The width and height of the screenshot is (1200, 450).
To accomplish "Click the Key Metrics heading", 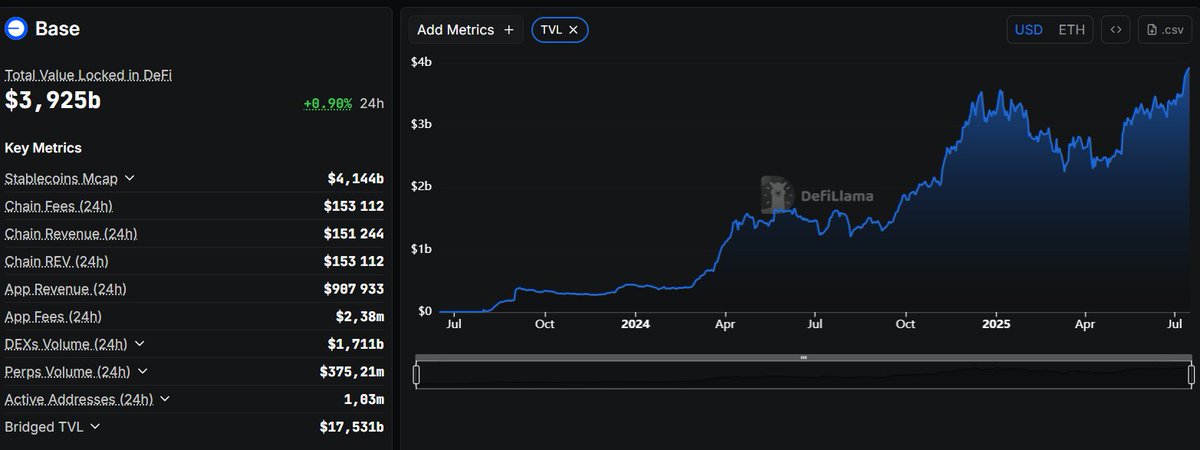I will [43, 147].
